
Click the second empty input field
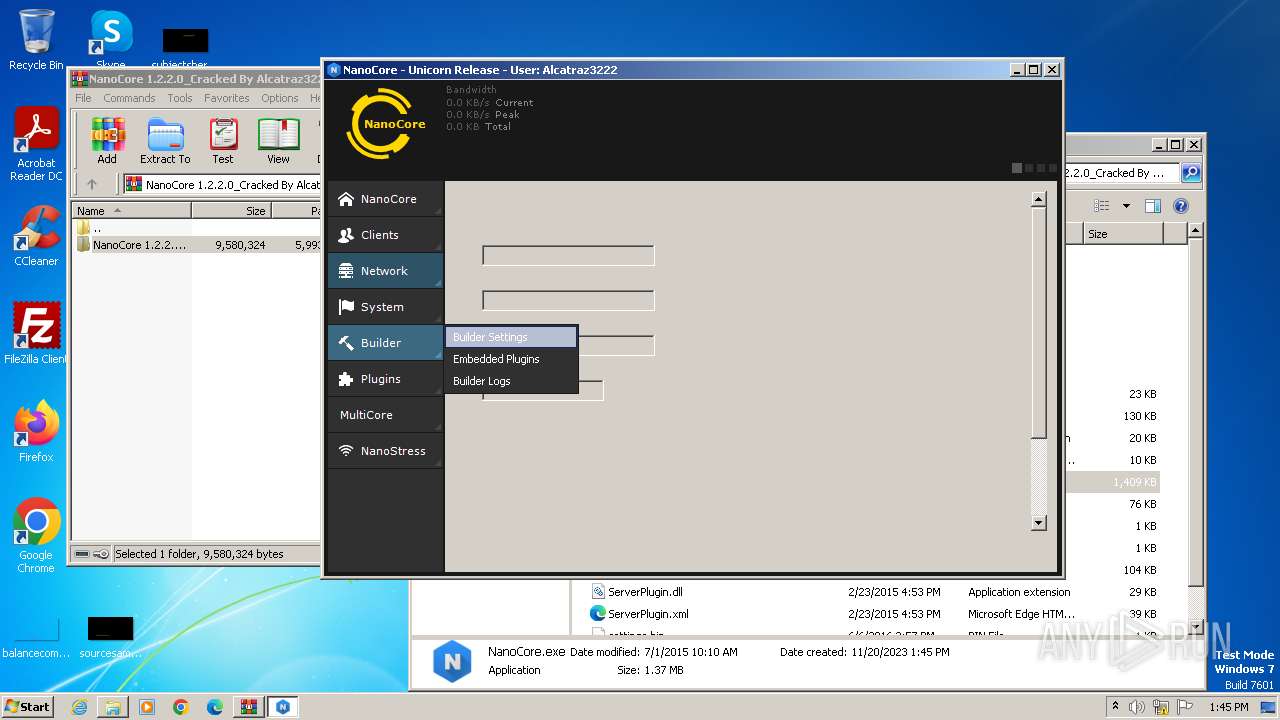[568, 300]
